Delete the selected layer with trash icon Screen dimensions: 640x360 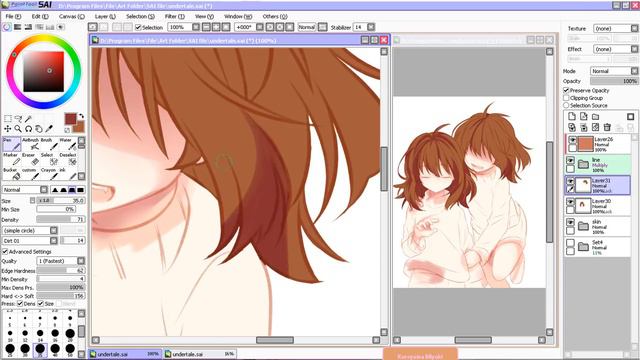click(607, 127)
